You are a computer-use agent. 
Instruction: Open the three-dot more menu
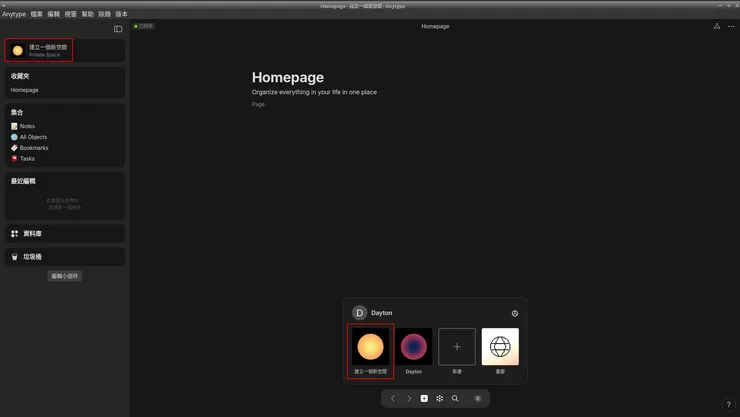(x=731, y=26)
